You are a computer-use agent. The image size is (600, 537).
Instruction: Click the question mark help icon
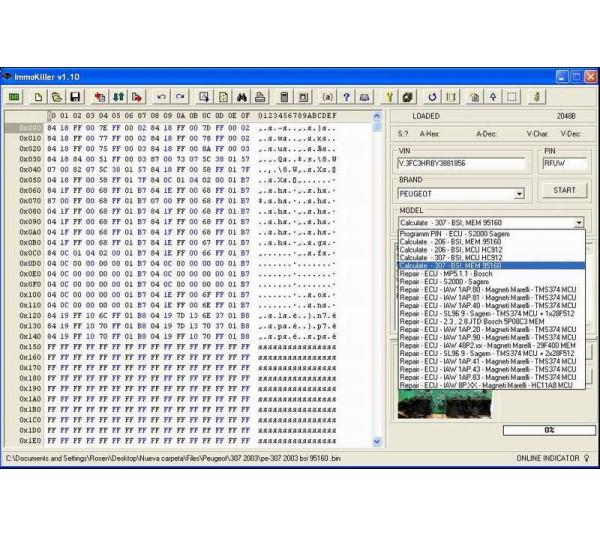point(346,97)
